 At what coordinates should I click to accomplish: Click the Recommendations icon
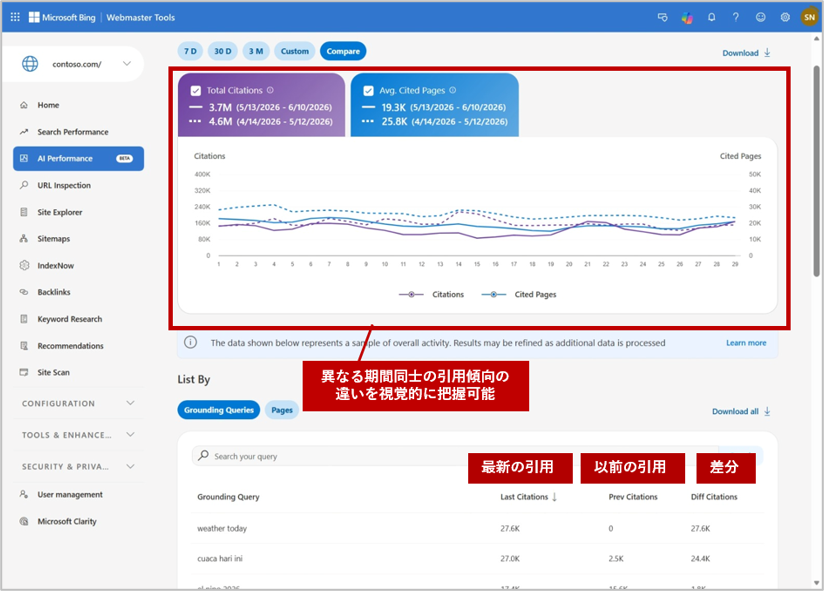[24, 346]
